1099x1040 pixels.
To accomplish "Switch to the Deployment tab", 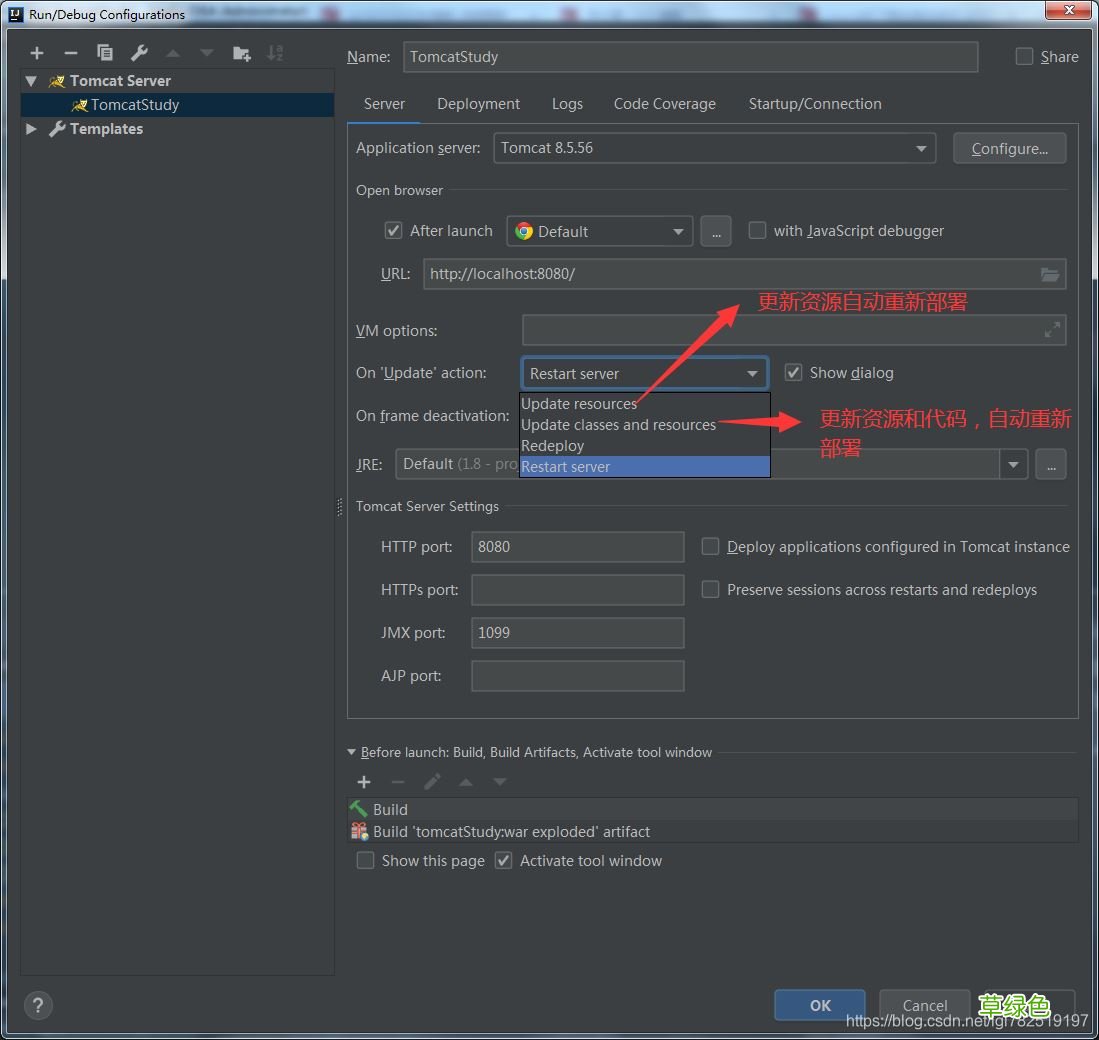I will pyautogui.click(x=478, y=104).
